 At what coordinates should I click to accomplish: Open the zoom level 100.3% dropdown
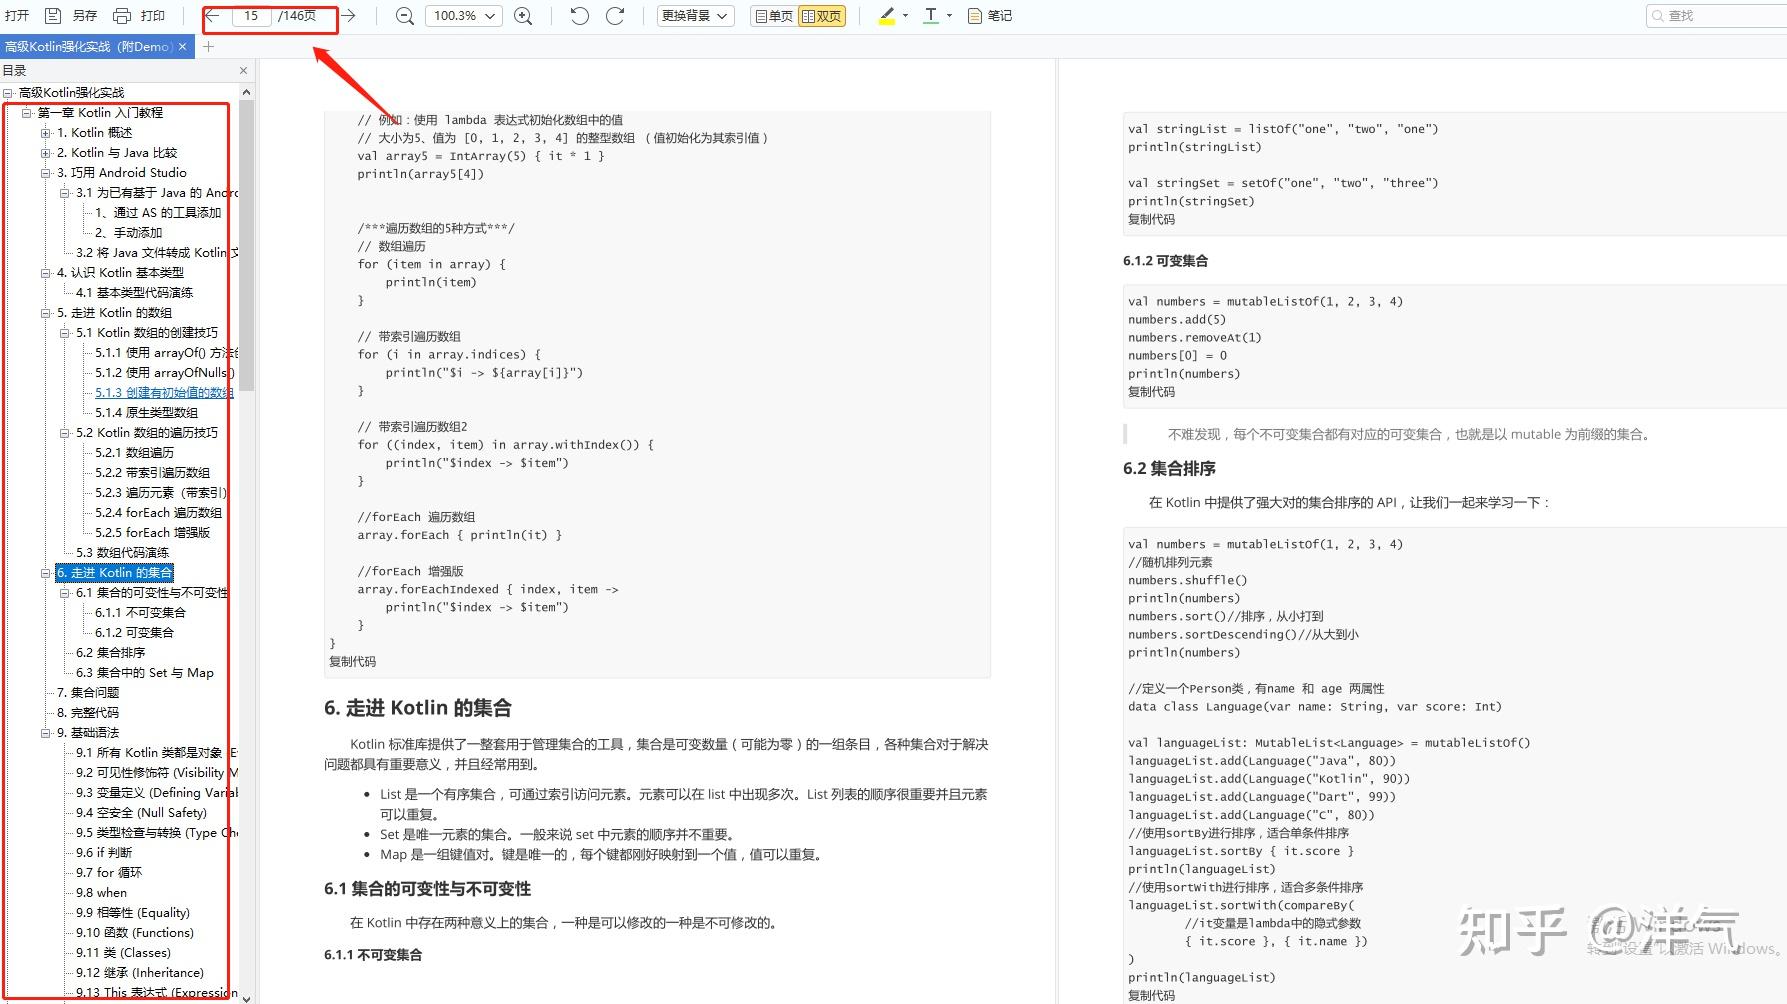click(462, 15)
